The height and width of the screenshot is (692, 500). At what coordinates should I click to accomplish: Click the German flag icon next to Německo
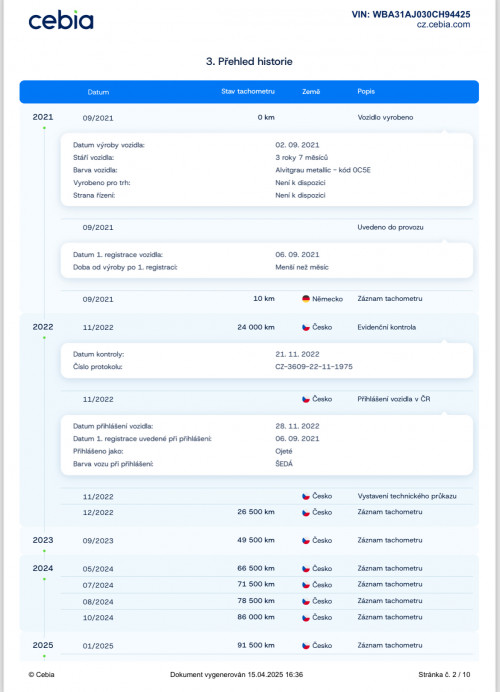(306, 299)
